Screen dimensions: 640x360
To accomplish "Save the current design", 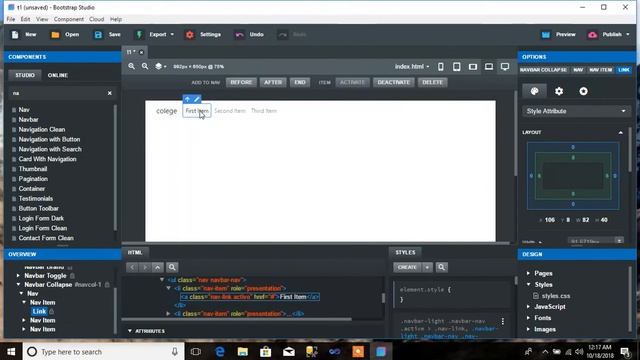I will pos(107,35).
